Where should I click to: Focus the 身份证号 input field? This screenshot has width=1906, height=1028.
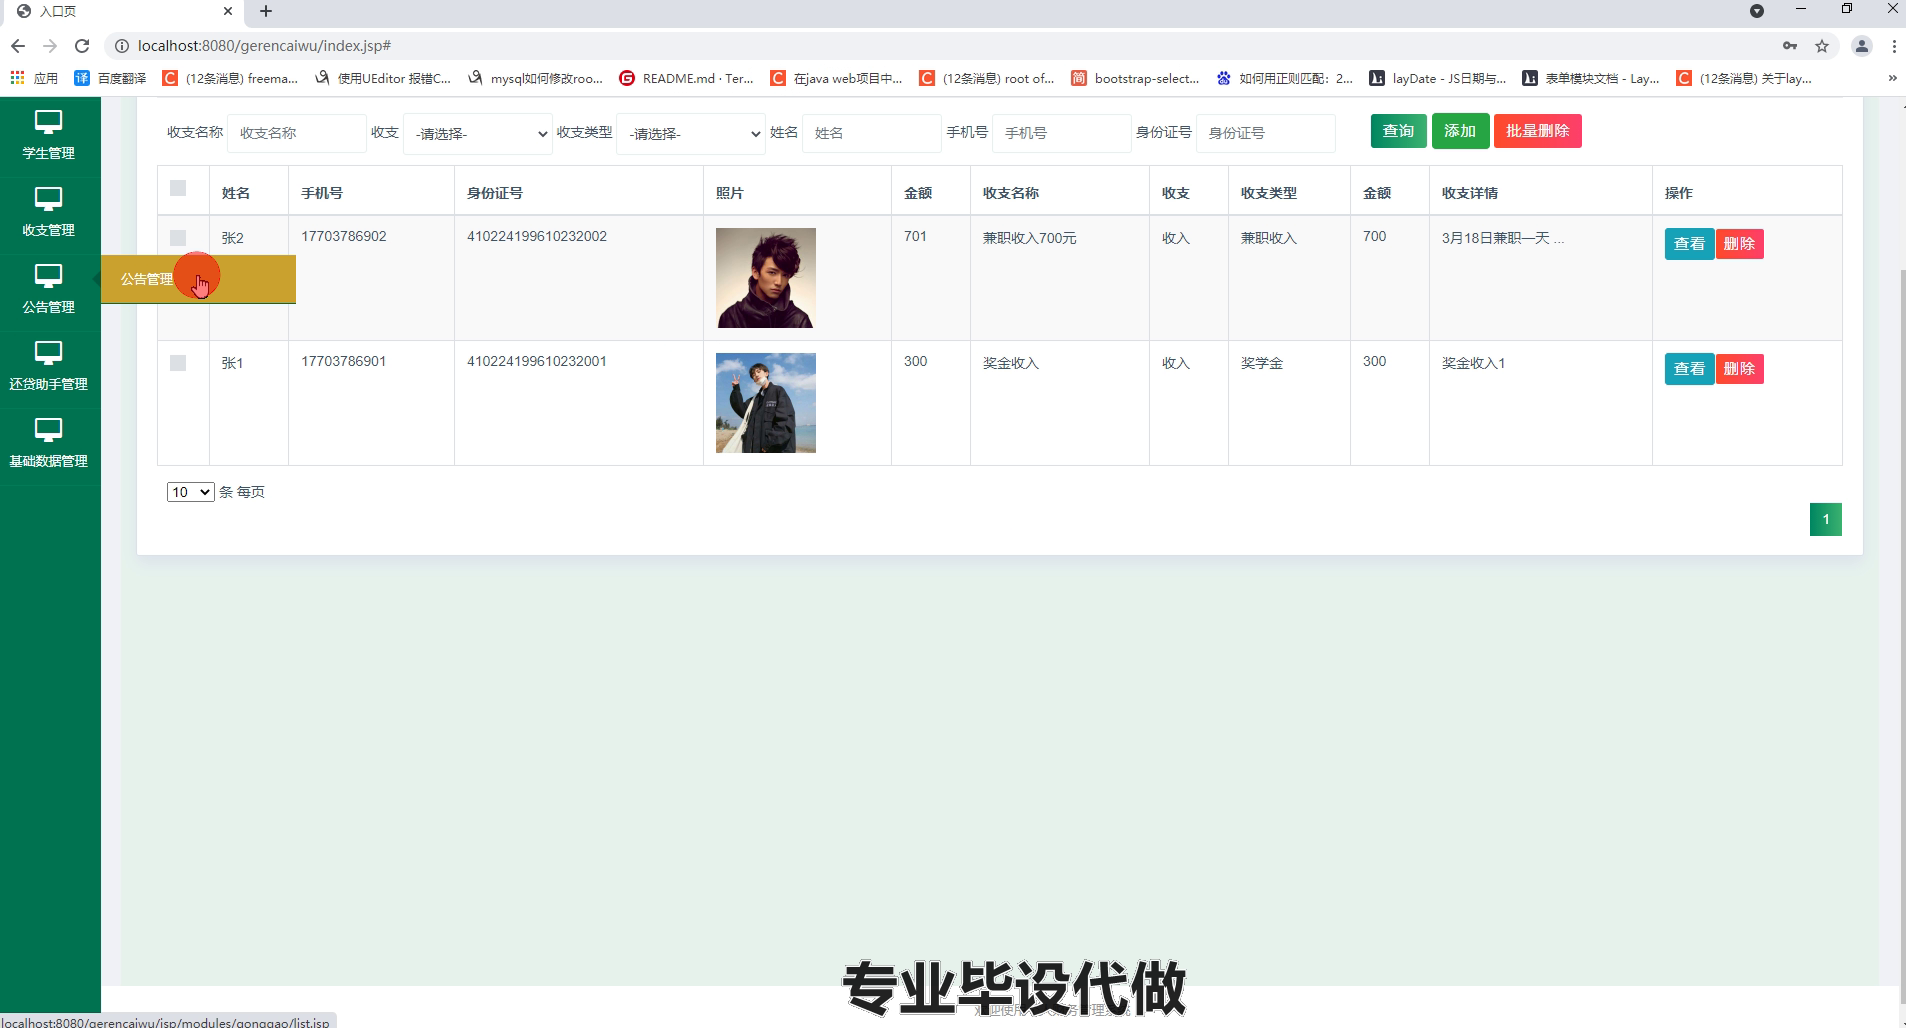1266,133
